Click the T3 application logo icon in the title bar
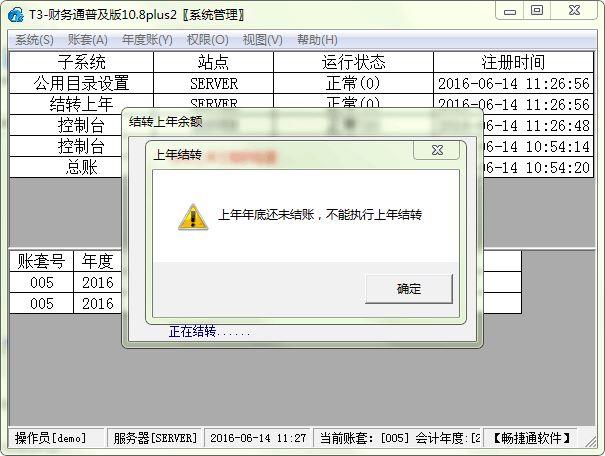 (16, 15)
